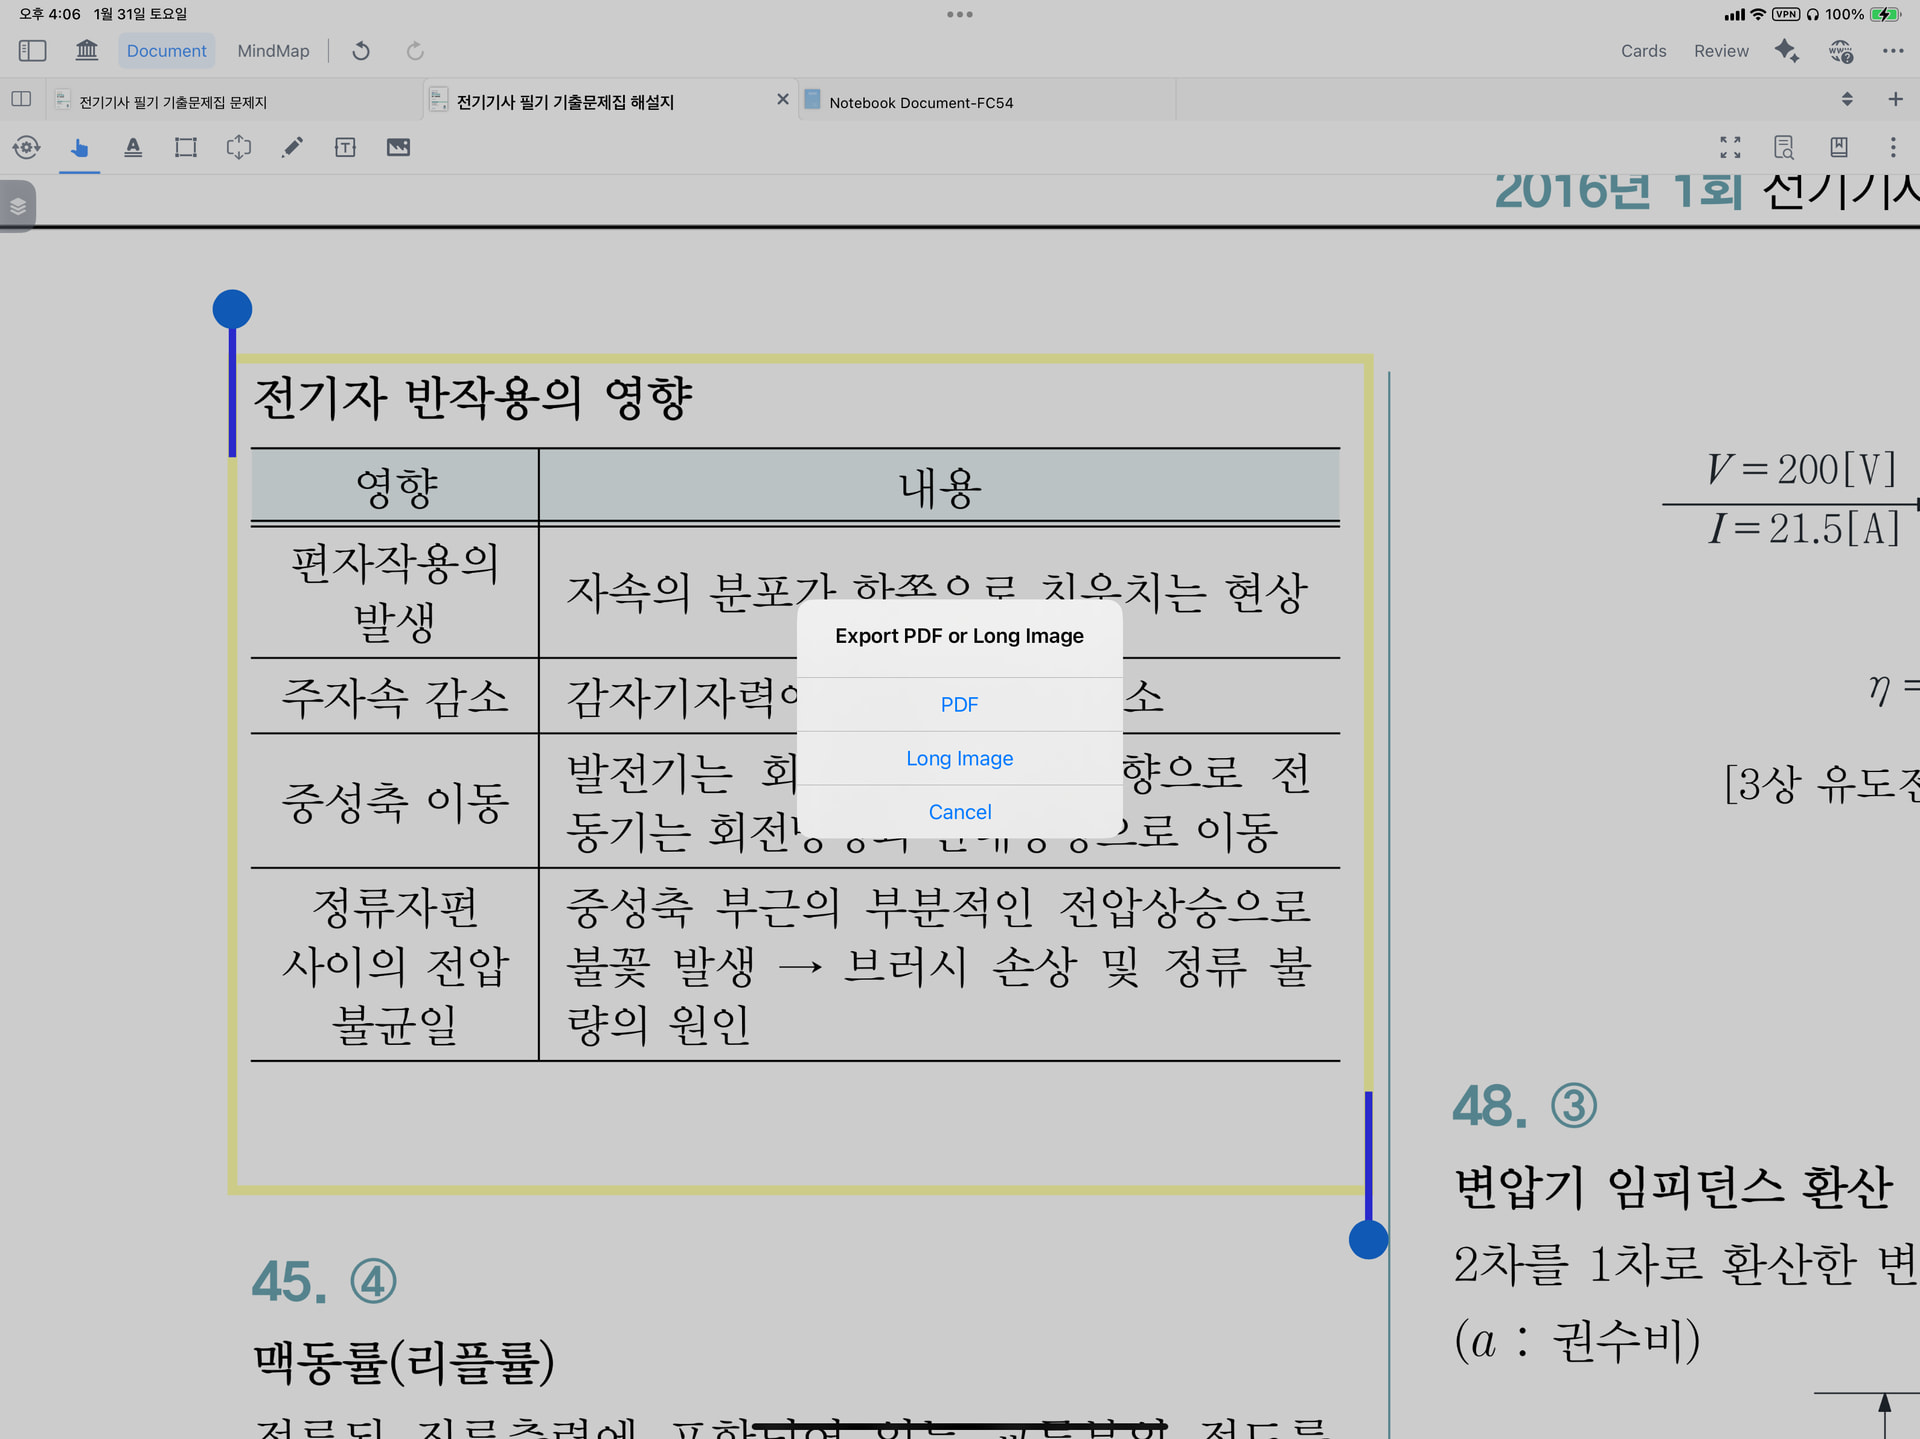
Task: Toggle the left sidebar panel
Action: tap(32, 50)
